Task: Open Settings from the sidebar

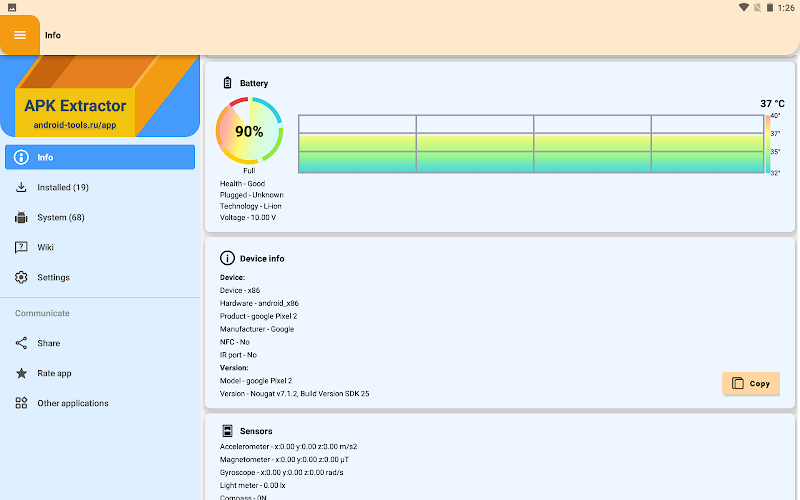Action: point(100,278)
